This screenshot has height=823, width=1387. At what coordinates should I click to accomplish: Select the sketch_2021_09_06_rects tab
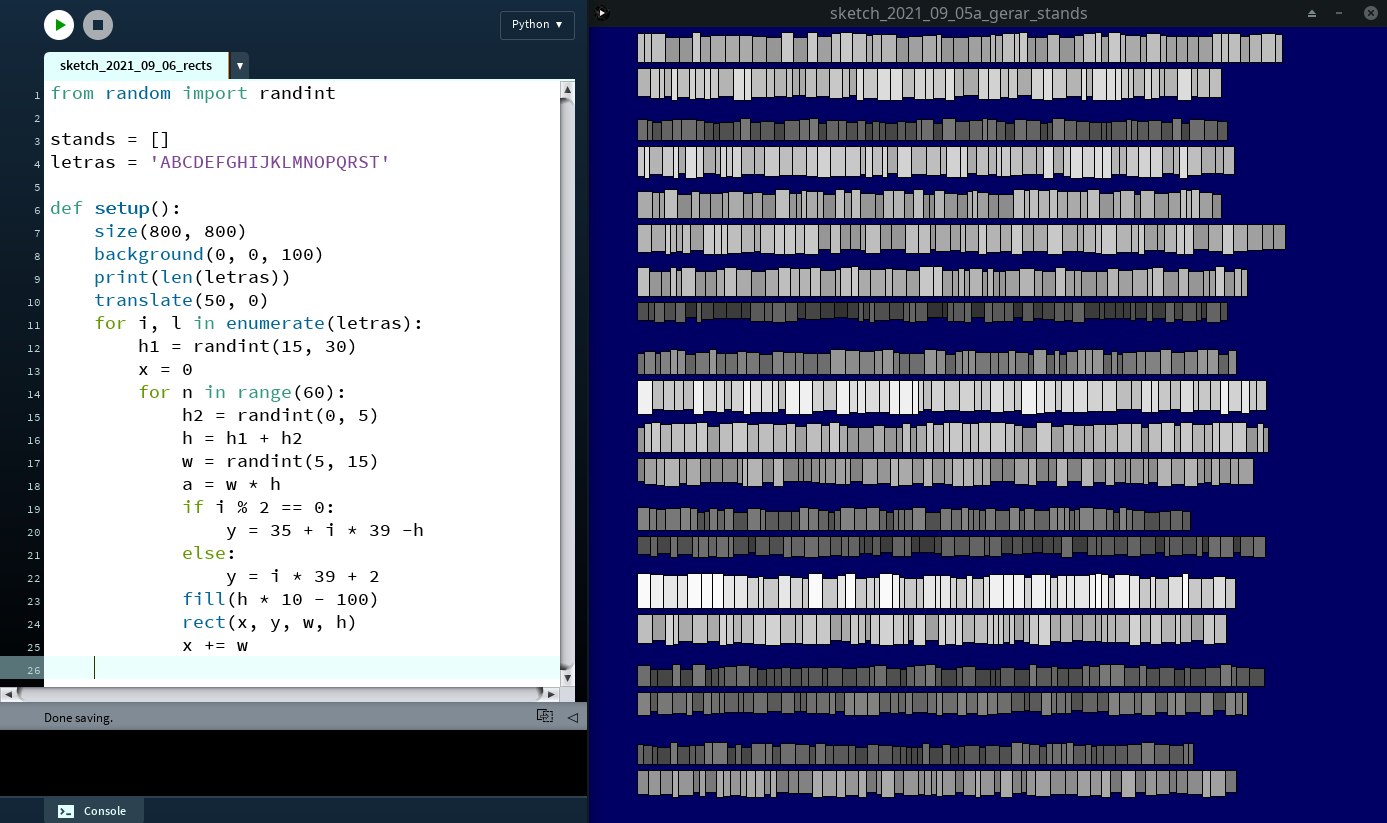coord(136,66)
